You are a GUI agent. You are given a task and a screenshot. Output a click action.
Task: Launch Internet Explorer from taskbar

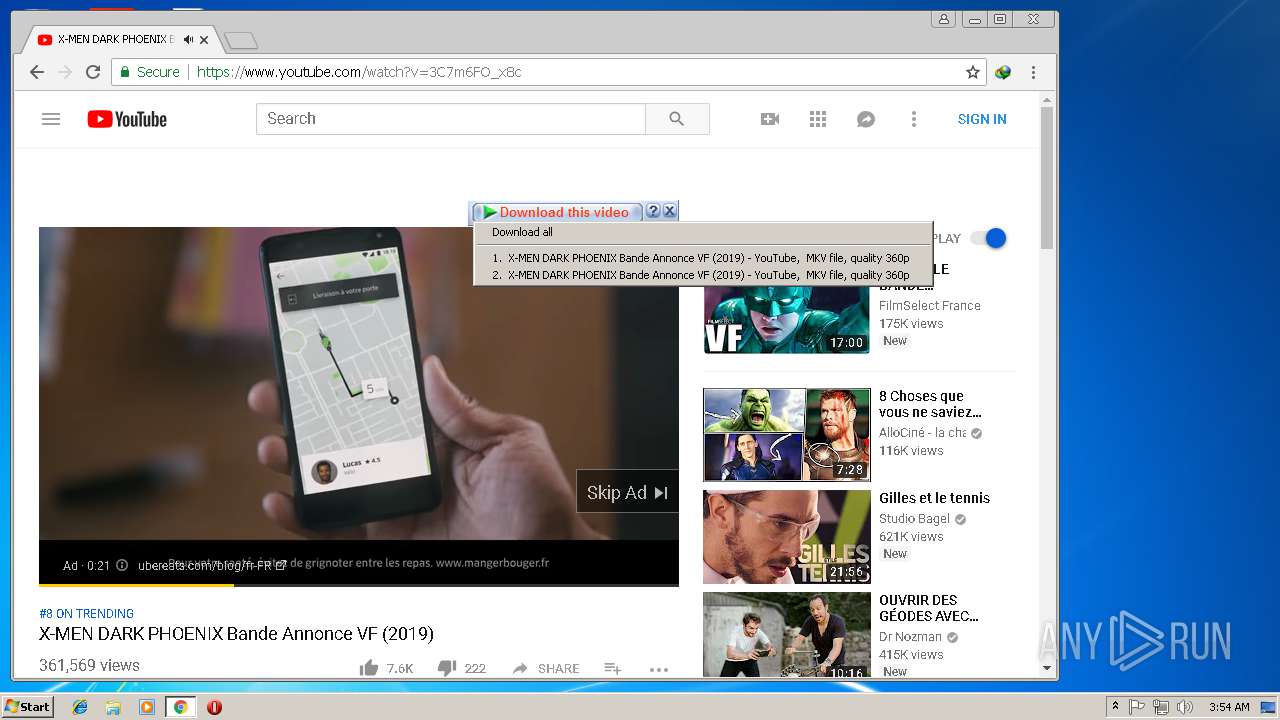pyautogui.click(x=80, y=707)
